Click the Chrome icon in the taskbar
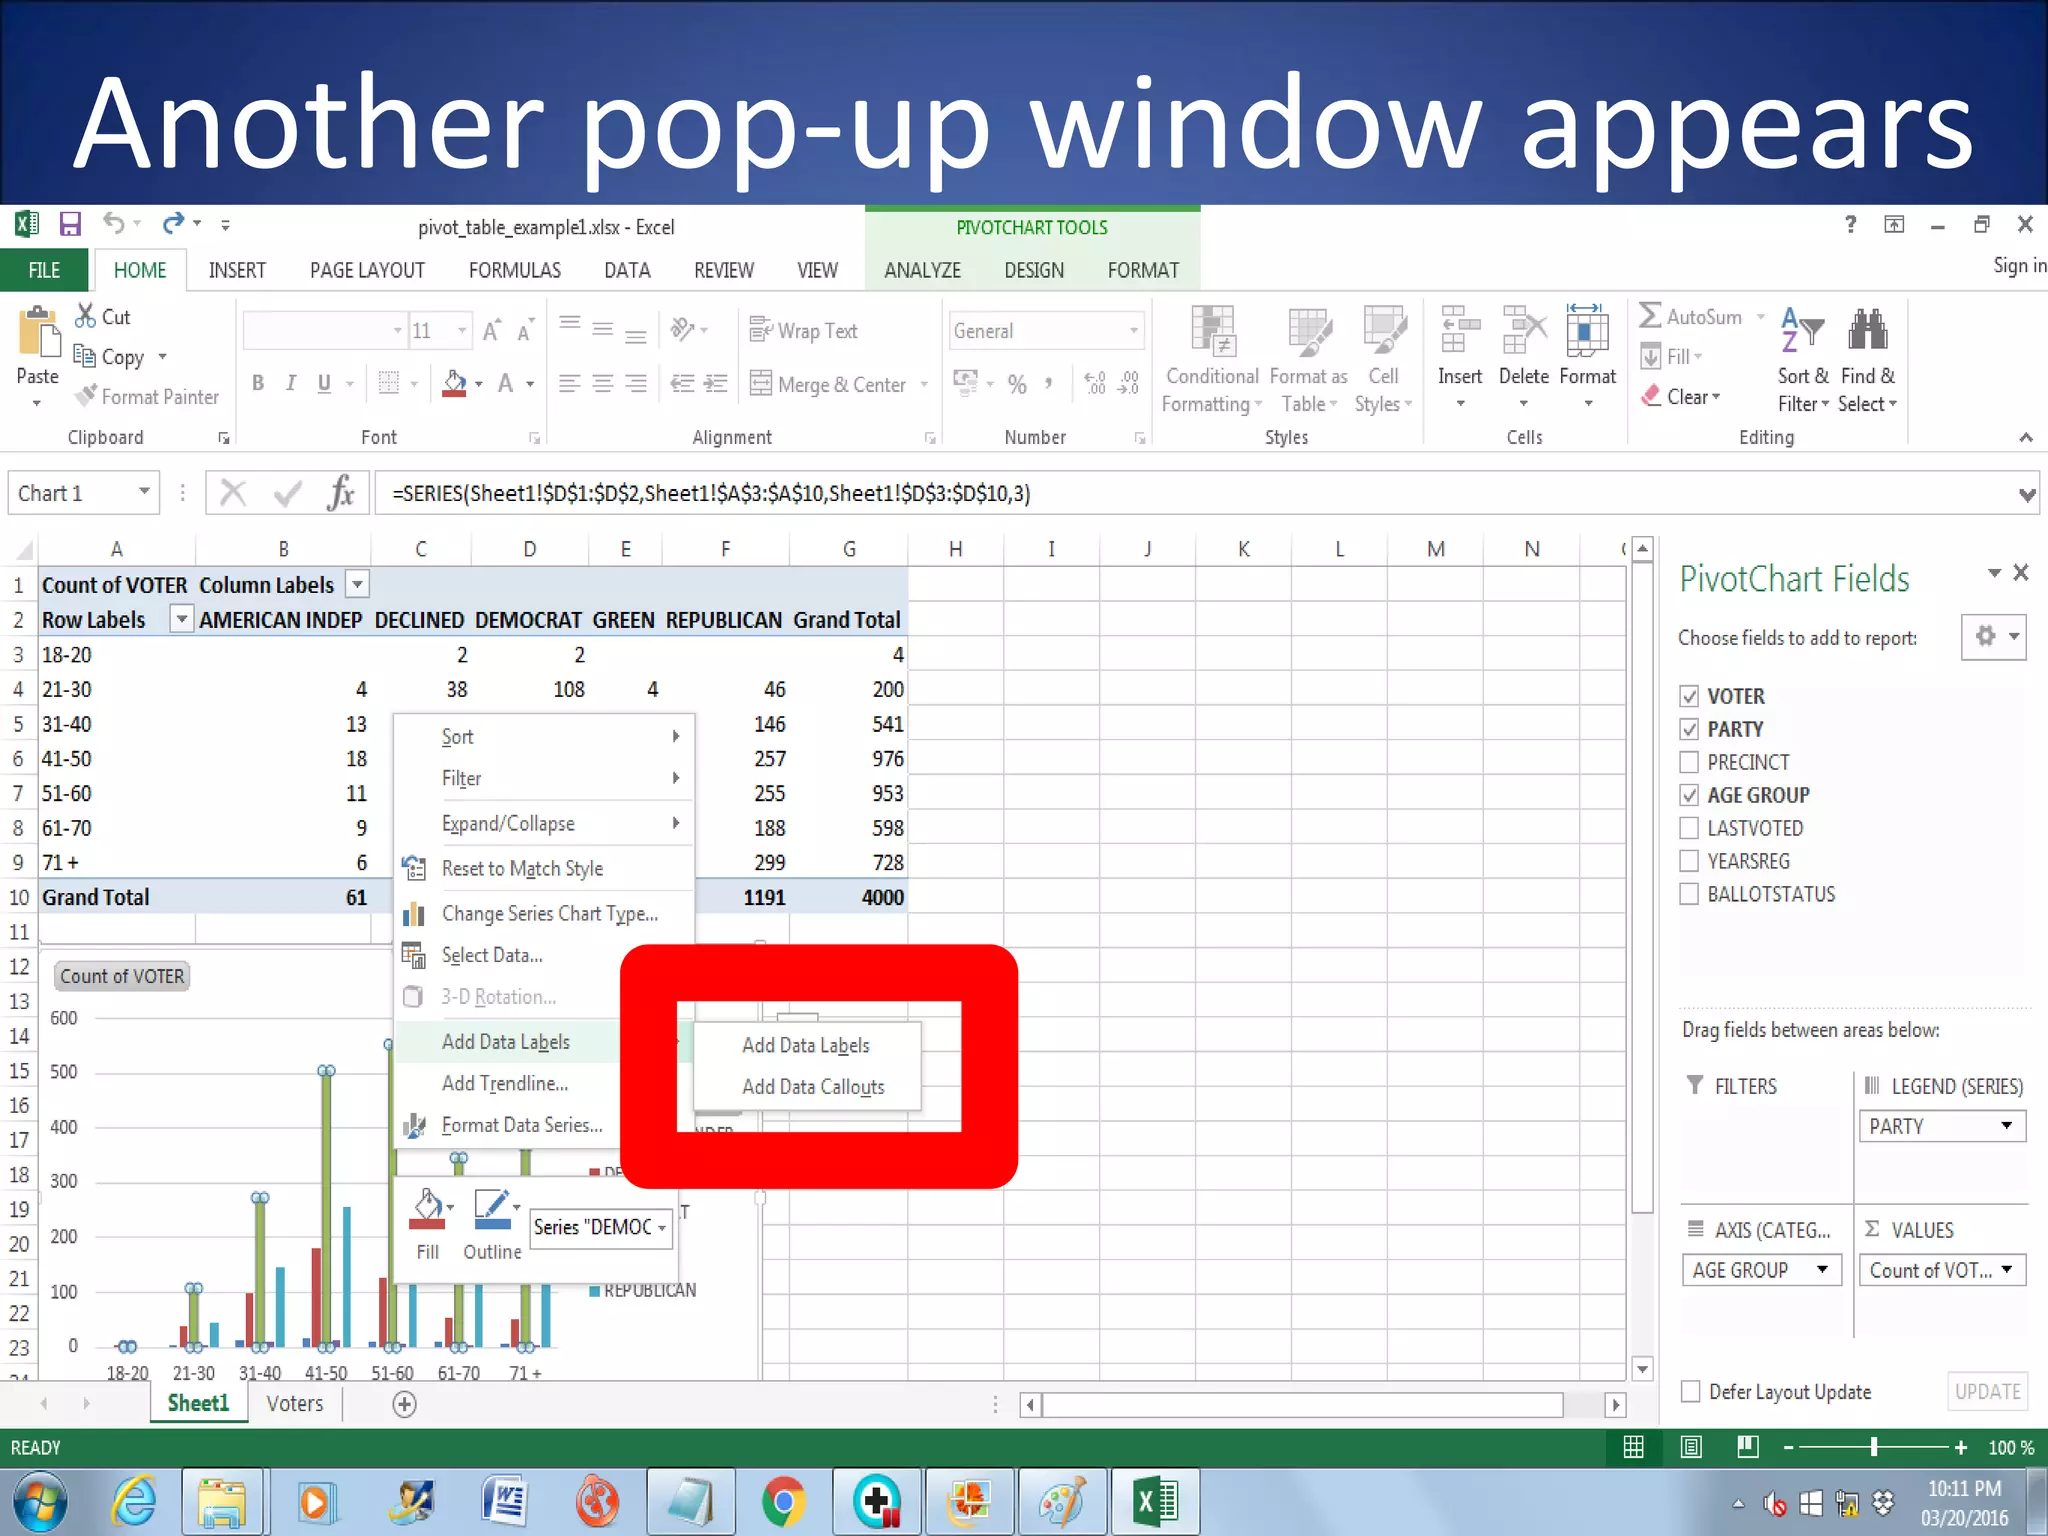The width and height of the screenshot is (2048, 1536). click(784, 1502)
